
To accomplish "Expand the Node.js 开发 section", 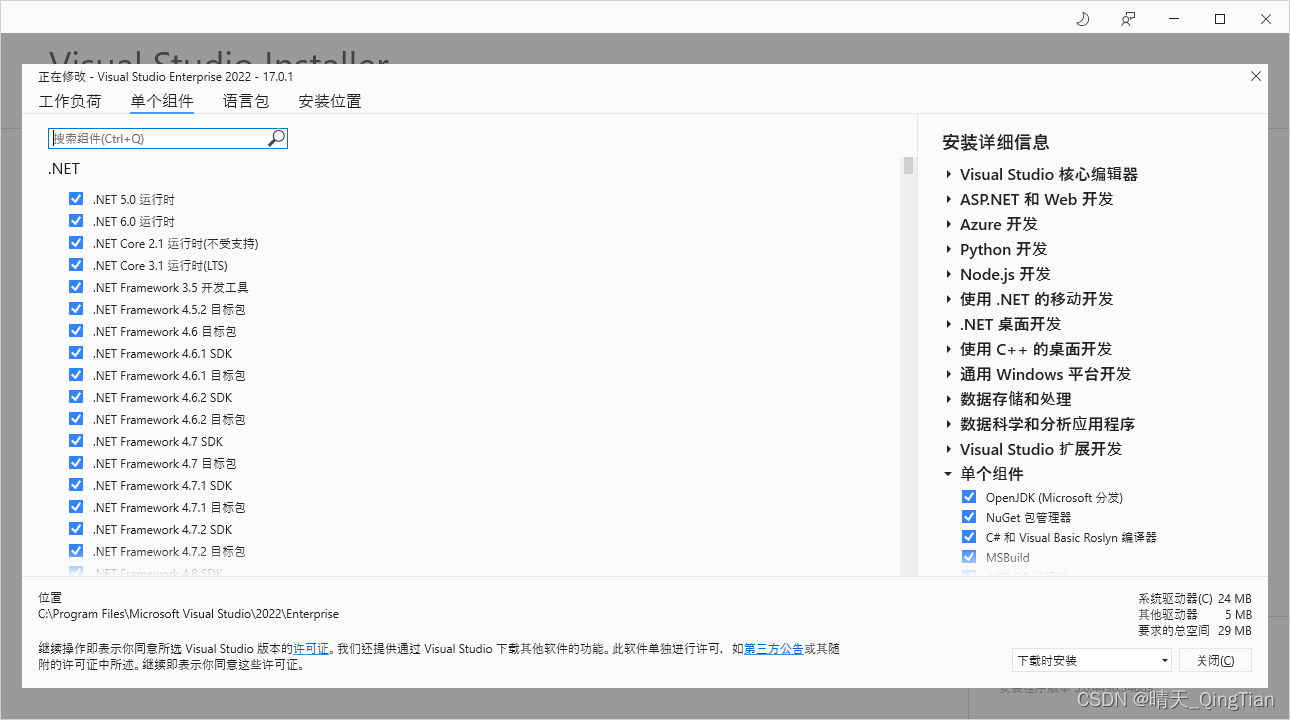I will 948,274.
